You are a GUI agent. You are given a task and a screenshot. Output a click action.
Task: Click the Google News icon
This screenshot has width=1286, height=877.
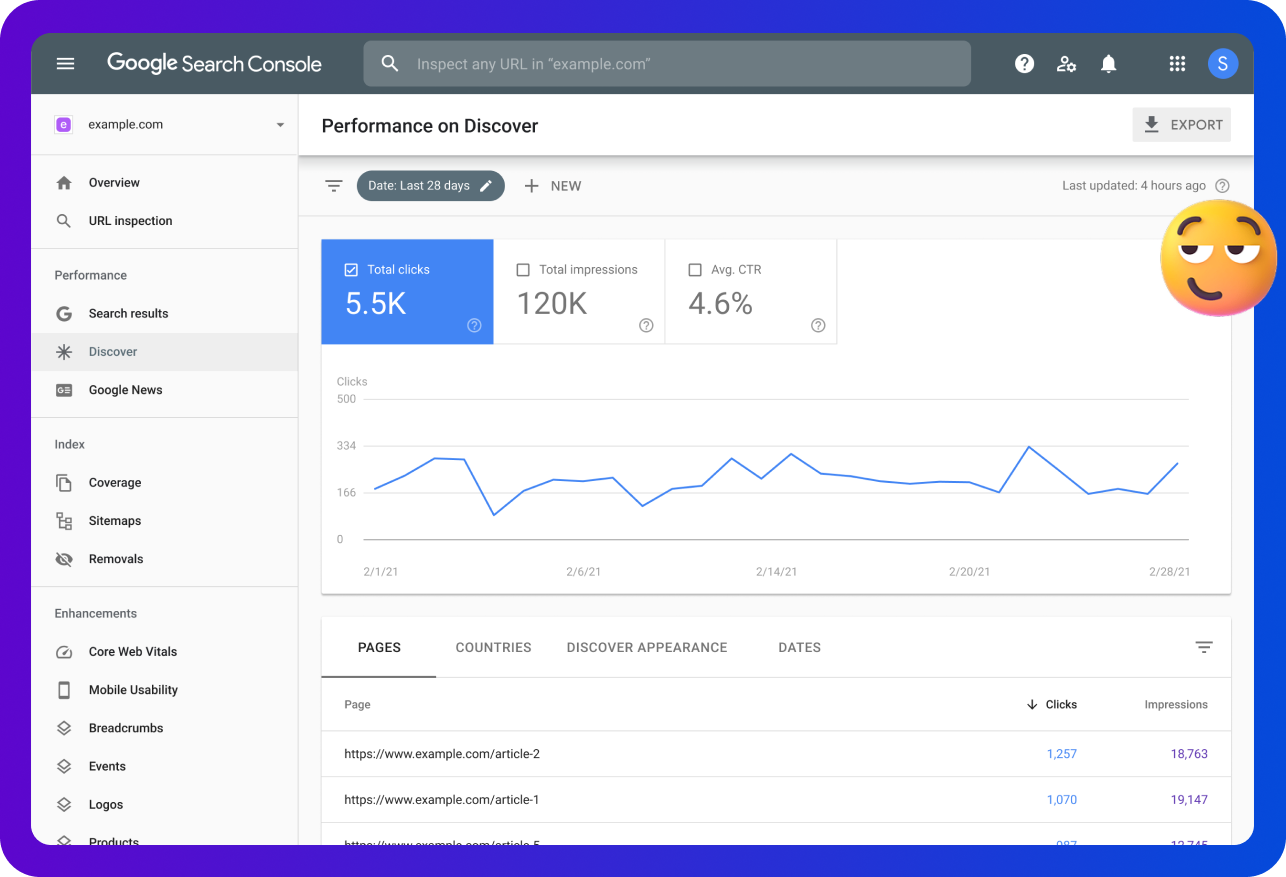point(64,390)
